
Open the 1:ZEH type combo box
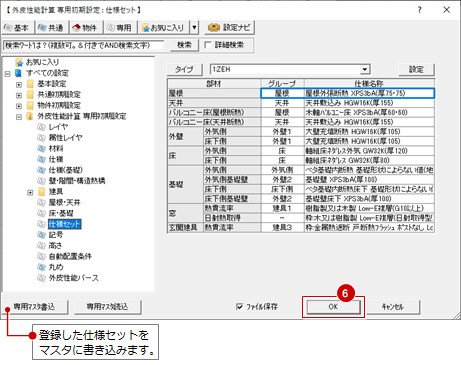[x=290, y=70]
